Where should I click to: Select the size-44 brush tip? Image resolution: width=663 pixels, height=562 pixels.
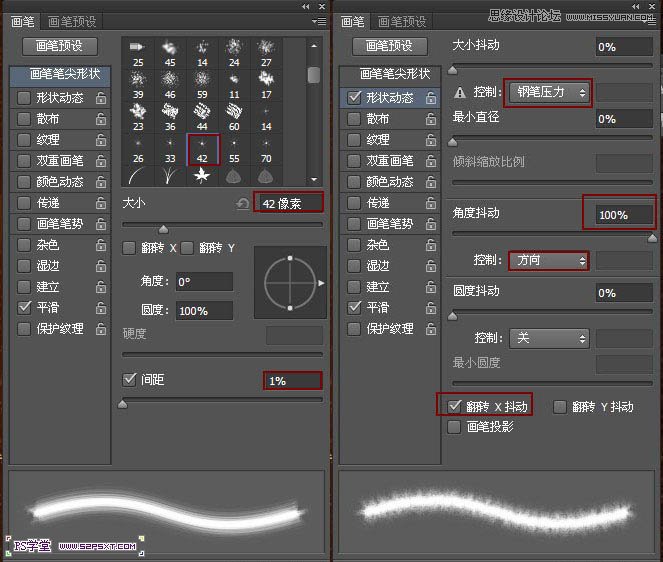coord(202,118)
